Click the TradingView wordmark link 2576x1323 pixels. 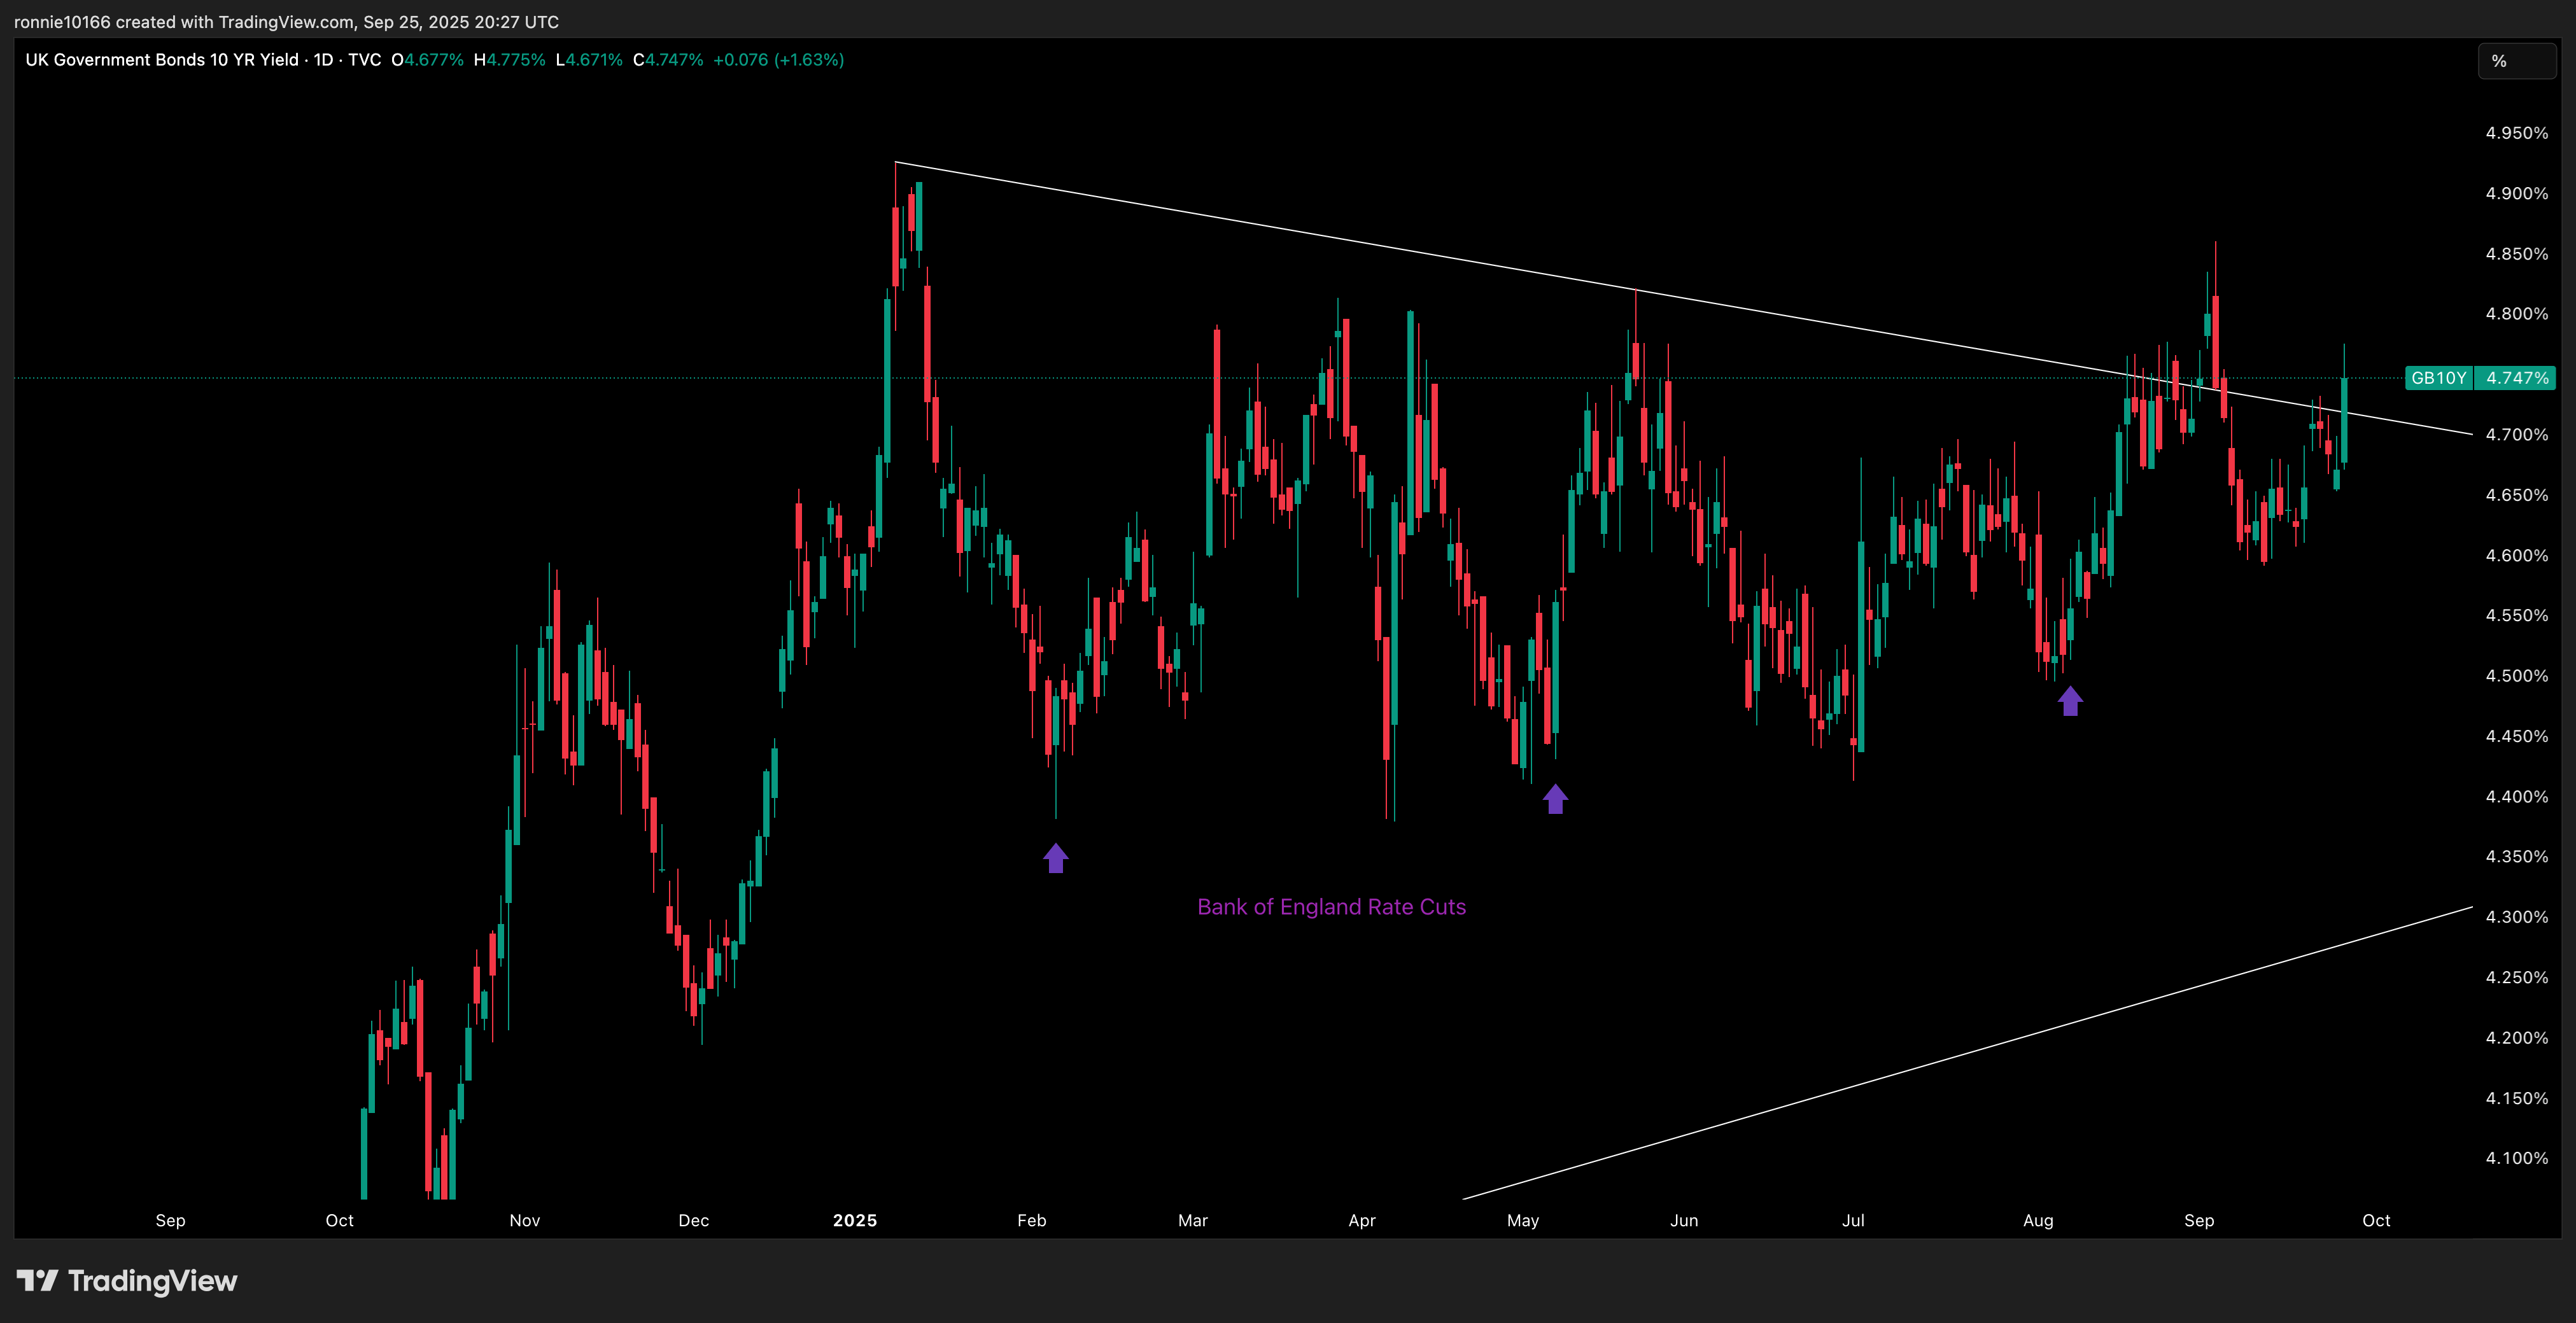click(x=152, y=1281)
